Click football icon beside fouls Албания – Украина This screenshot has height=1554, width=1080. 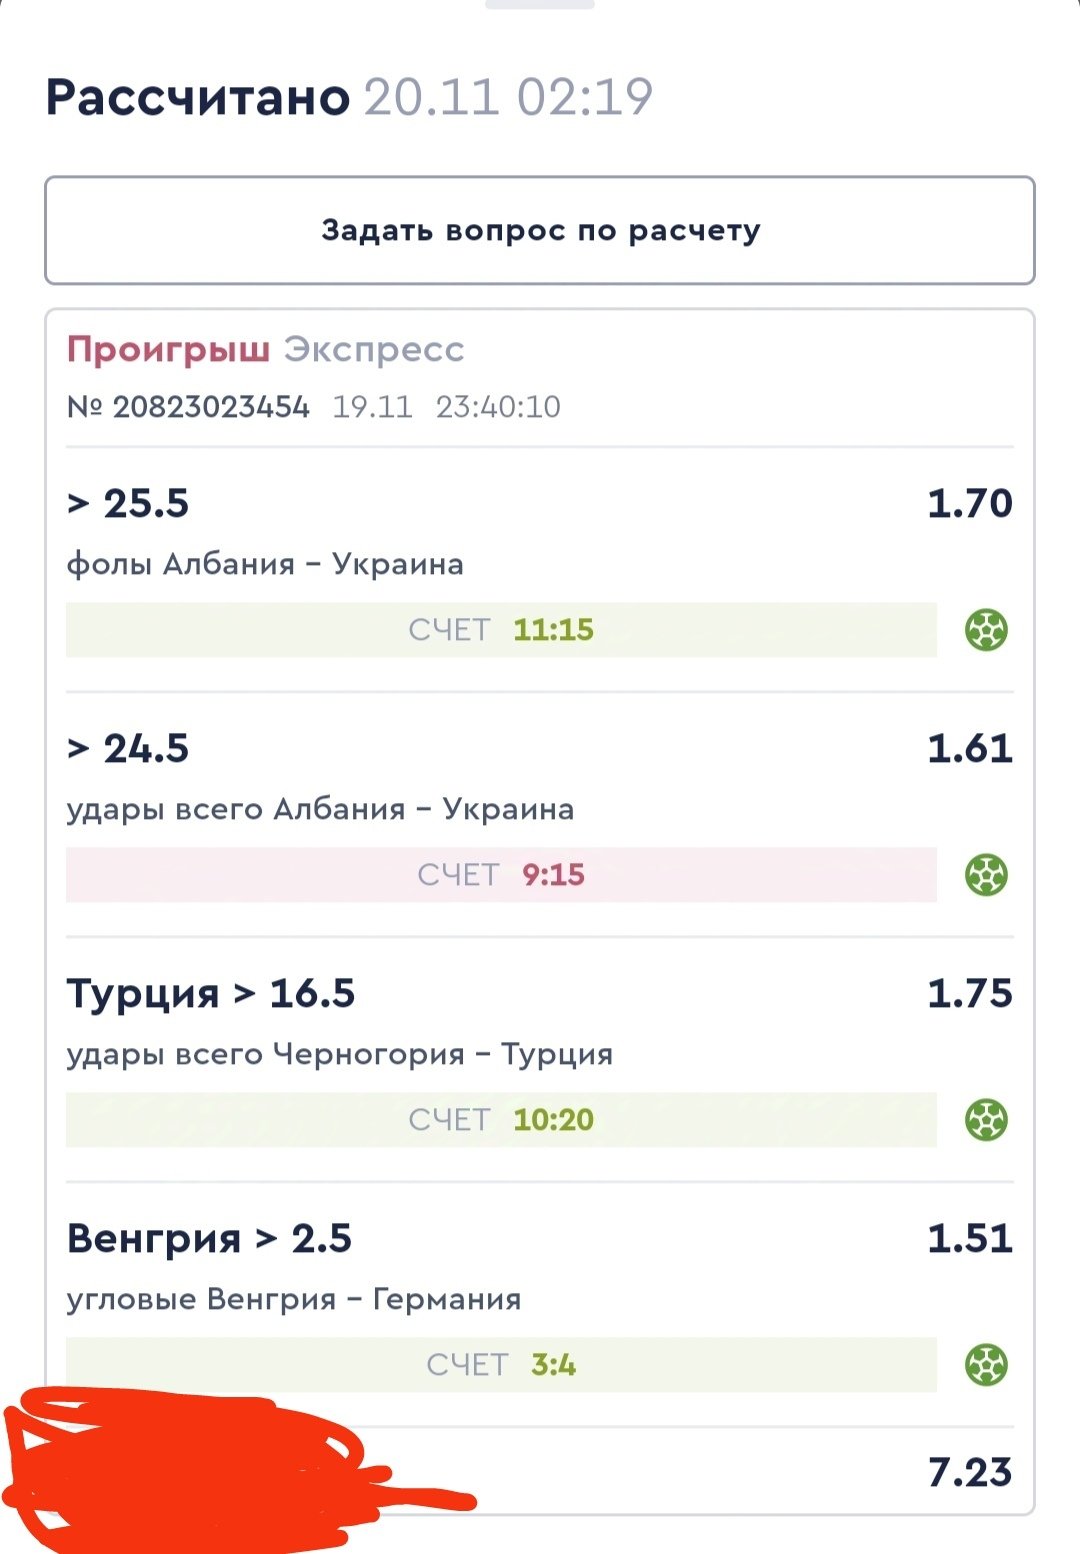pyautogui.click(x=986, y=630)
